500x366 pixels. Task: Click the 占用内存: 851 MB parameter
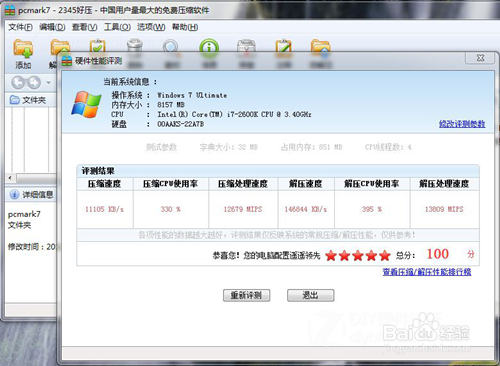[312, 147]
